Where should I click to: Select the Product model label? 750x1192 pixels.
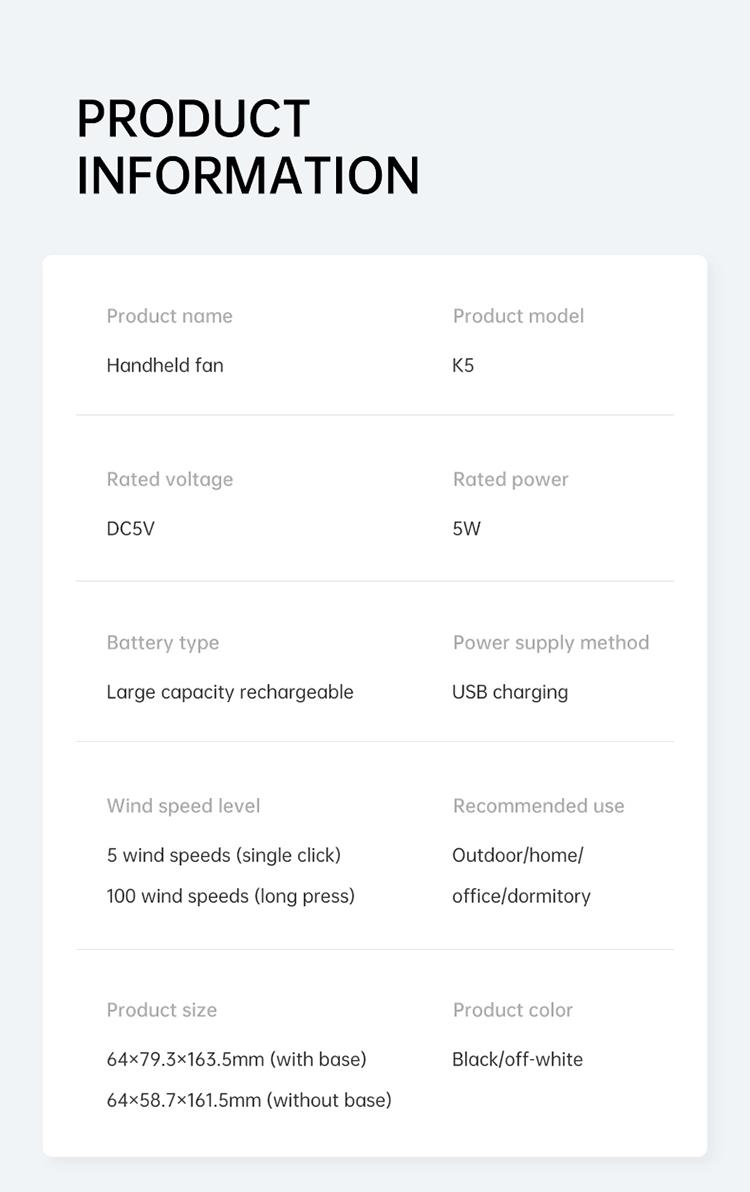click(x=518, y=316)
